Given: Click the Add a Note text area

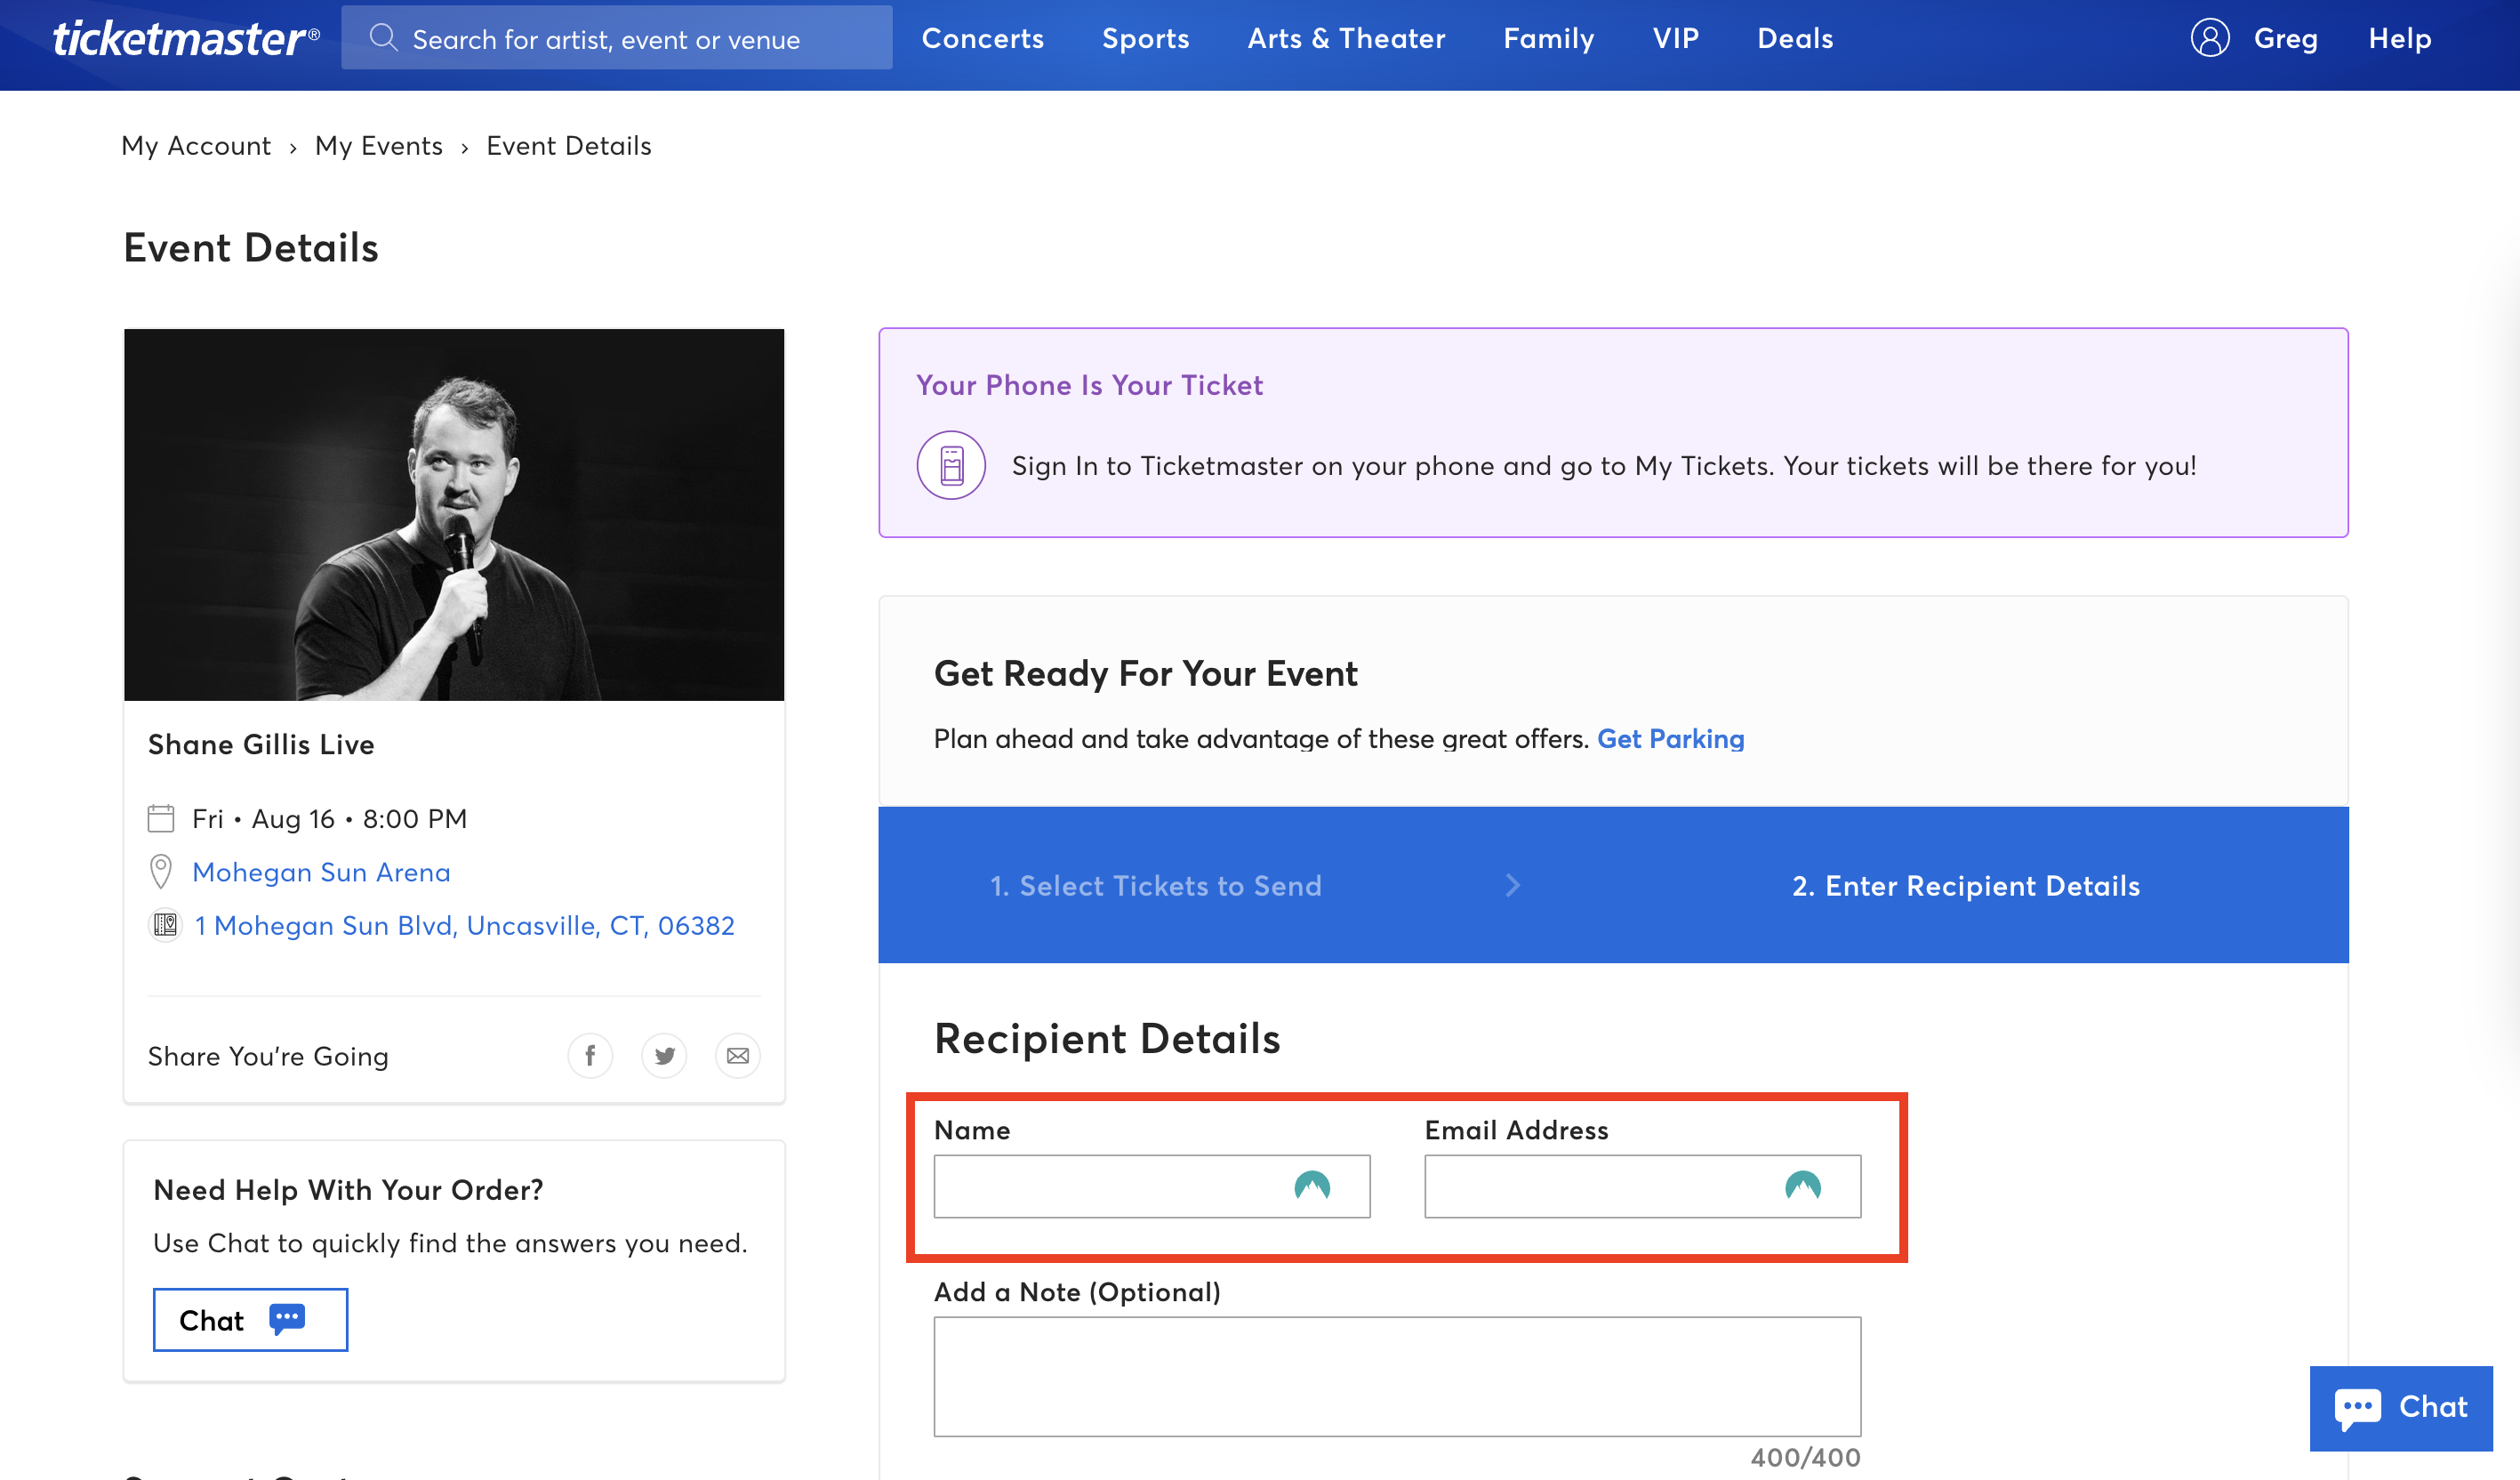Looking at the screenshot, I should (x=1397, y=1376).
